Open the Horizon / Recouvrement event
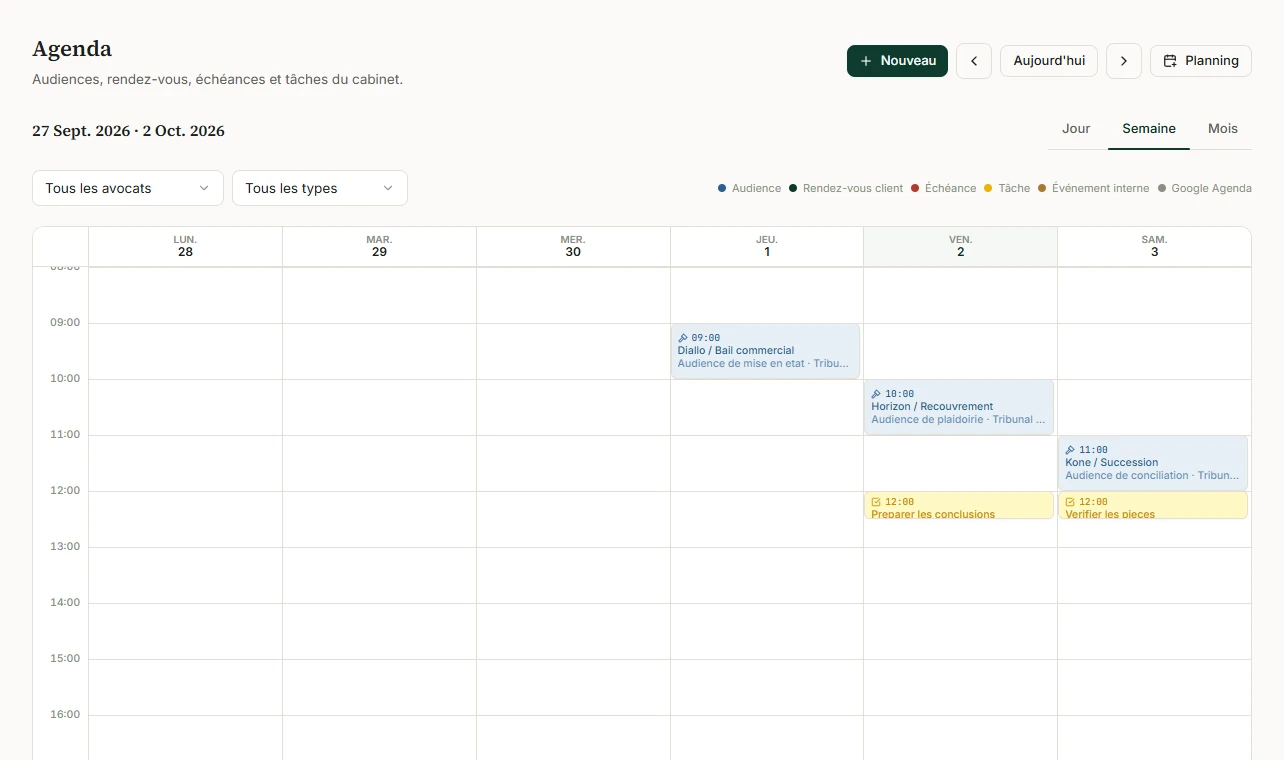Viewport: 1284px width, 760px height. [959, 407]
